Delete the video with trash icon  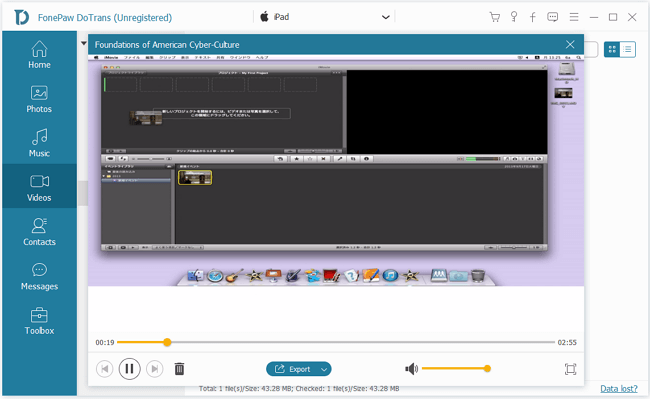tap(179, 369)
